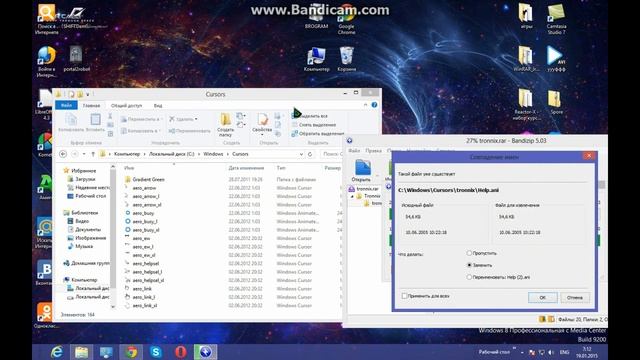Image resolution: width=640 pixels, height=360 pixels.
Task: Check the Применить для всех checkbox
Action: 425,296
